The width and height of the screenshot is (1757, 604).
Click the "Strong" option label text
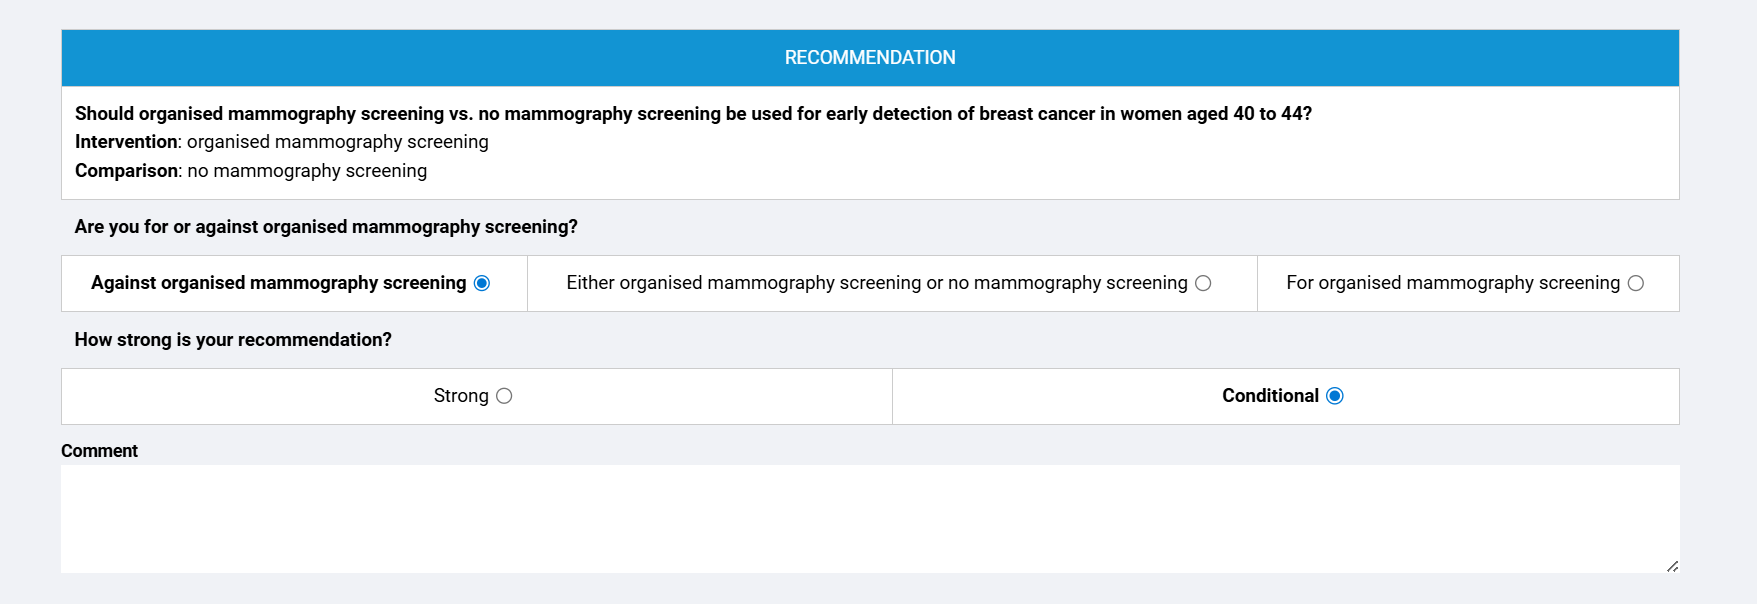(x=461, y=396)
